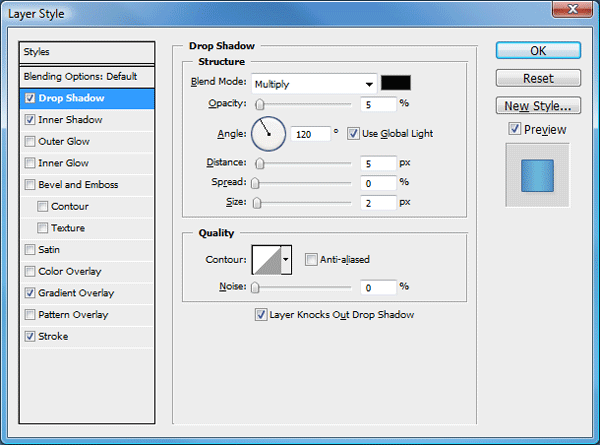Image resolution: width=600 pixels, height=445 pixels.
Task: Click the Opacity slider handle
Action: point(260,104)
